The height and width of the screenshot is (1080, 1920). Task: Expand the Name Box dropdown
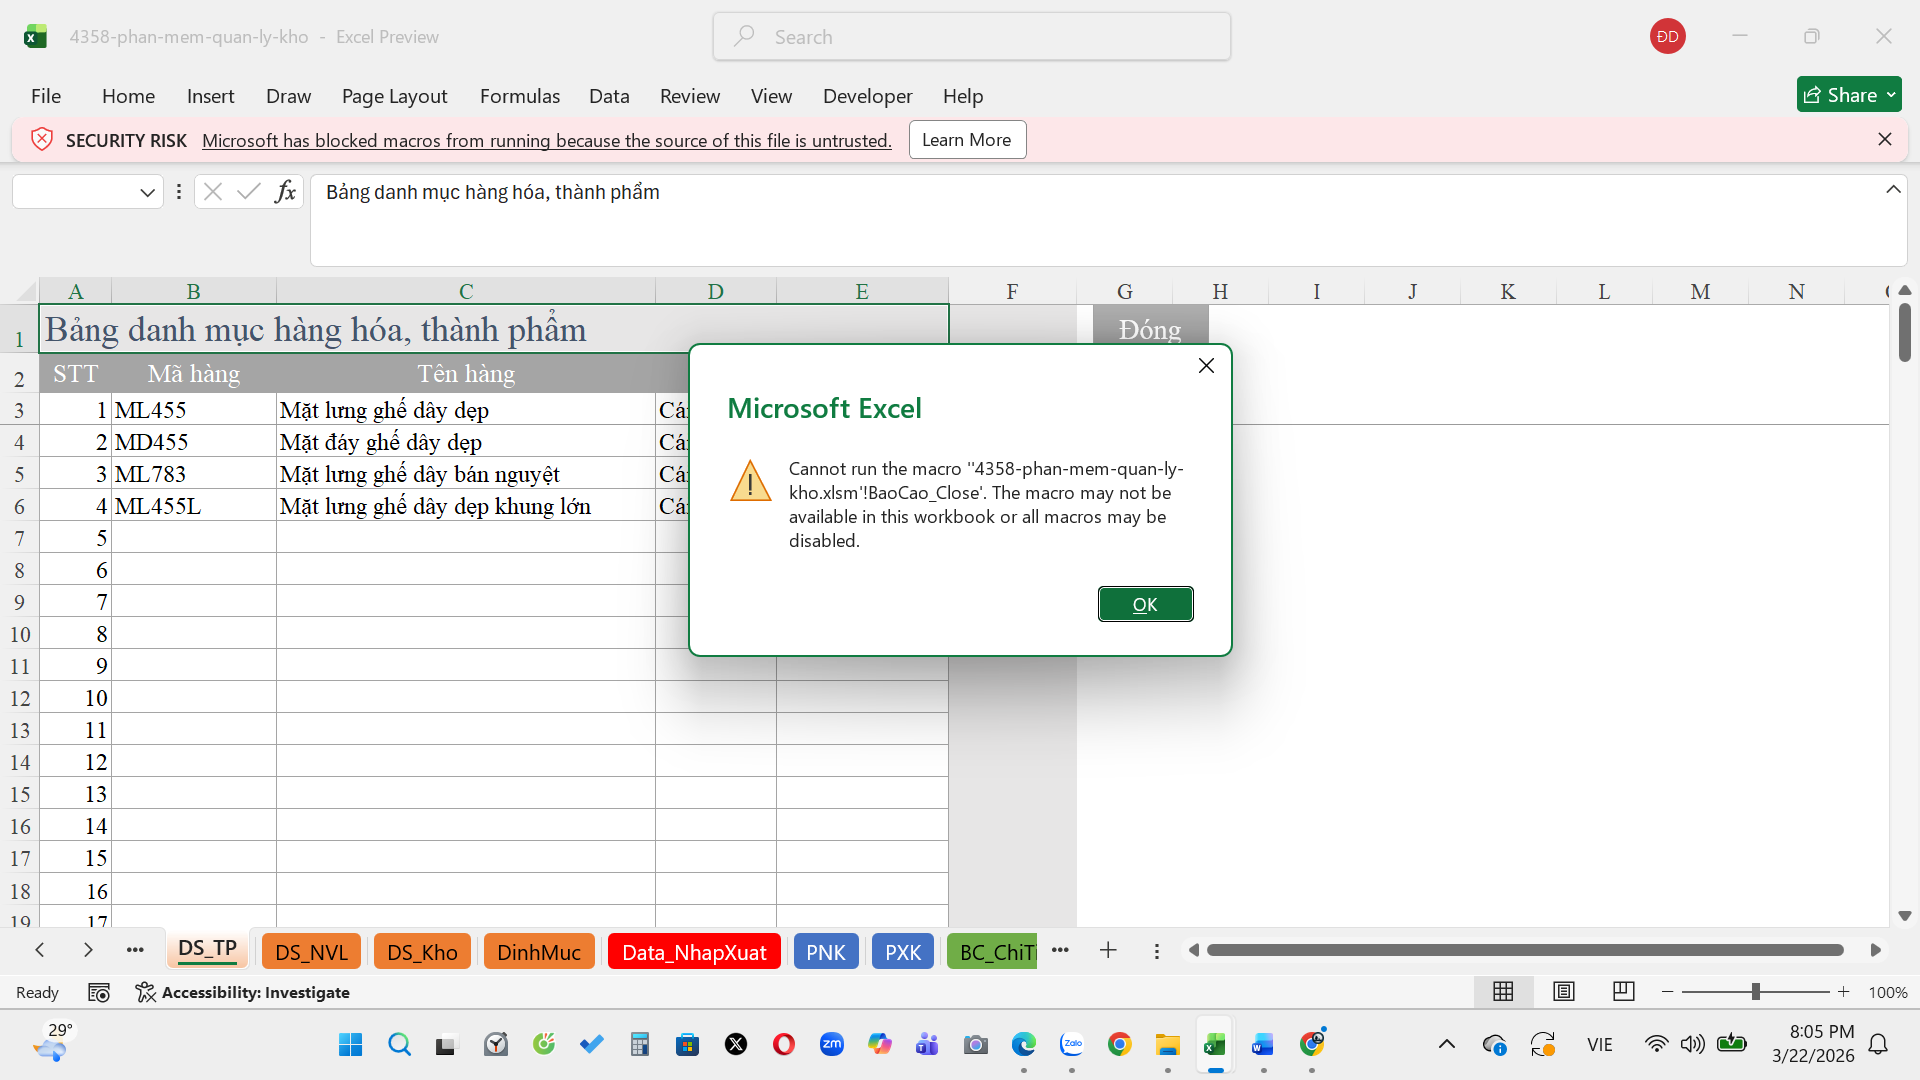point(147,192)
